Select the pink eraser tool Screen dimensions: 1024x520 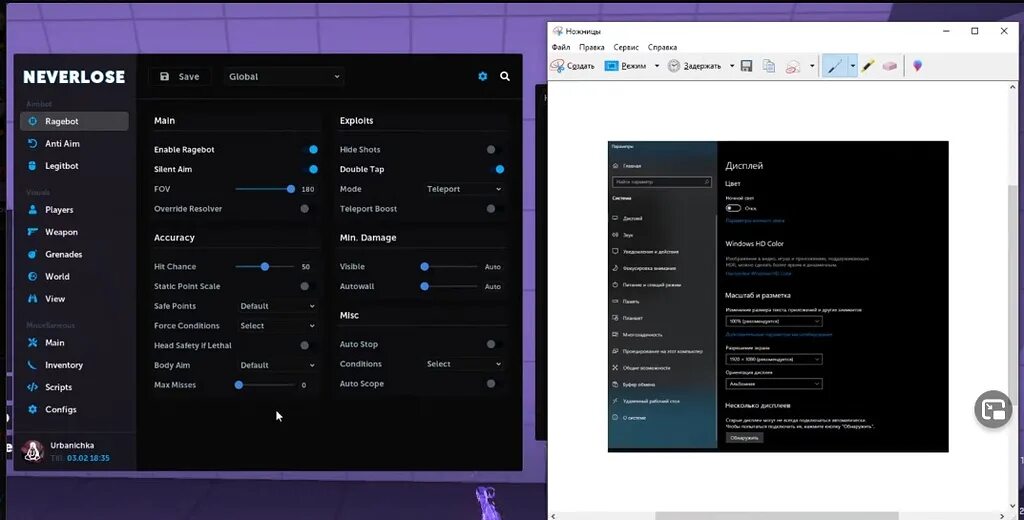[889, 66]
